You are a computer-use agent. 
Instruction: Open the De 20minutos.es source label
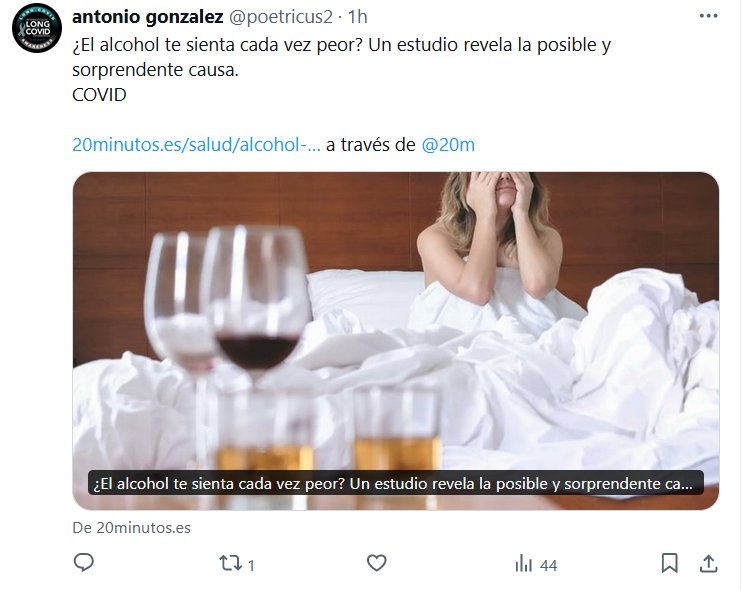pyautogui.click(x=132, y=528)
